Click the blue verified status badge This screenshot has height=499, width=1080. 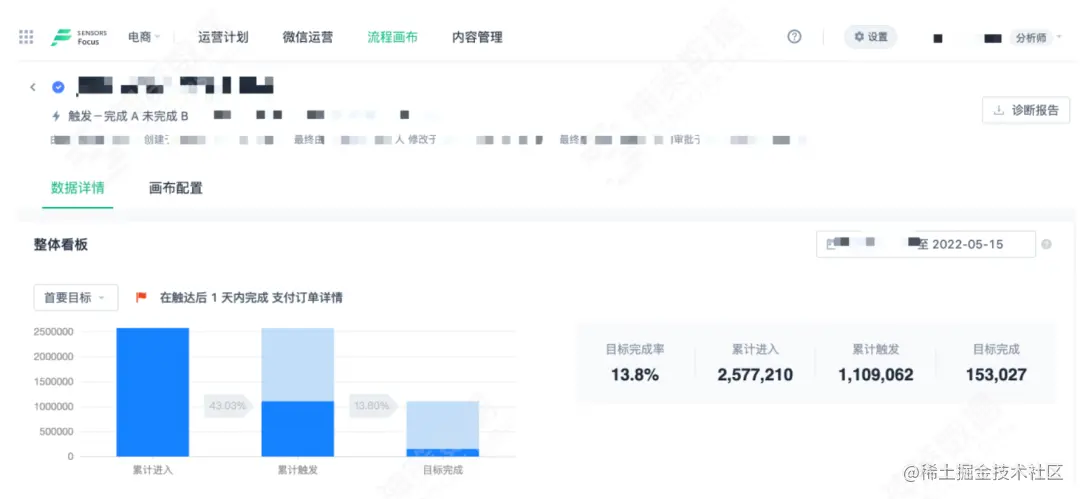pos(59,87)
